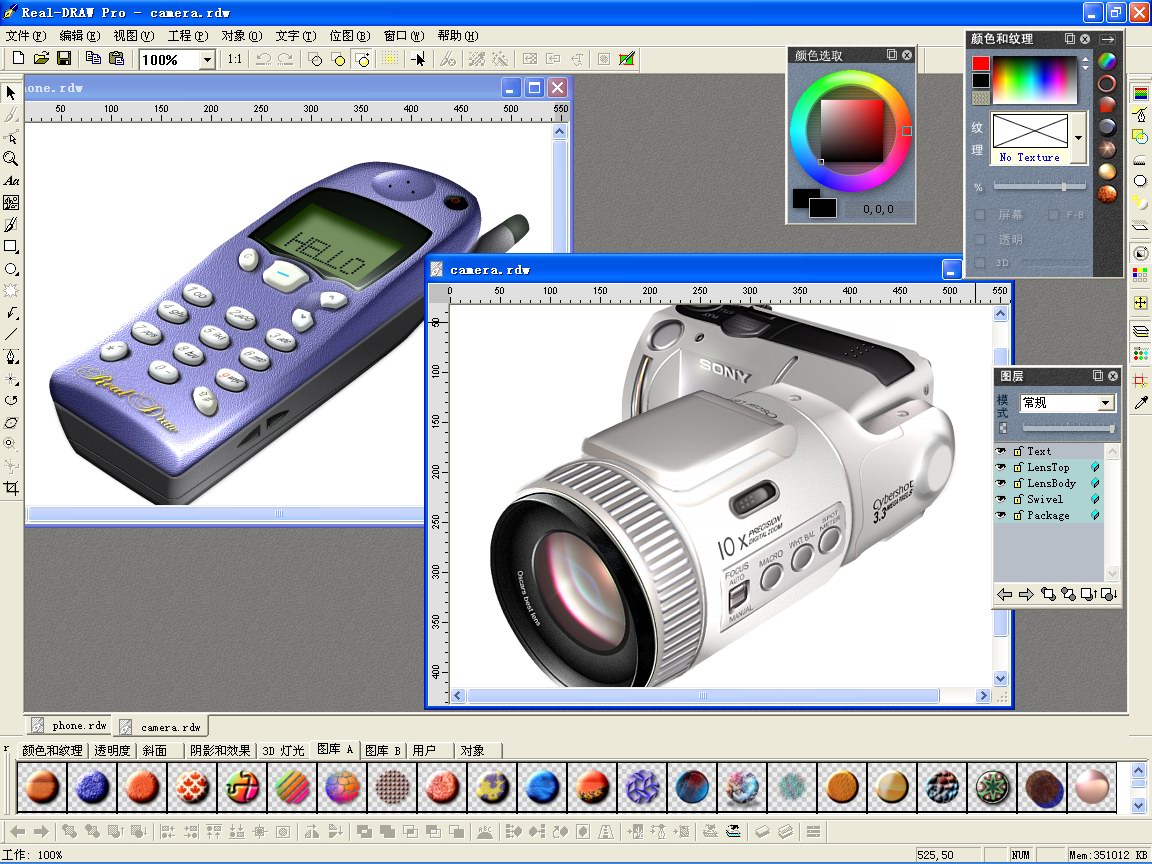1152x864 pixels.
Task: Switch to the 透明度 tab
Action: click(112, 750)
